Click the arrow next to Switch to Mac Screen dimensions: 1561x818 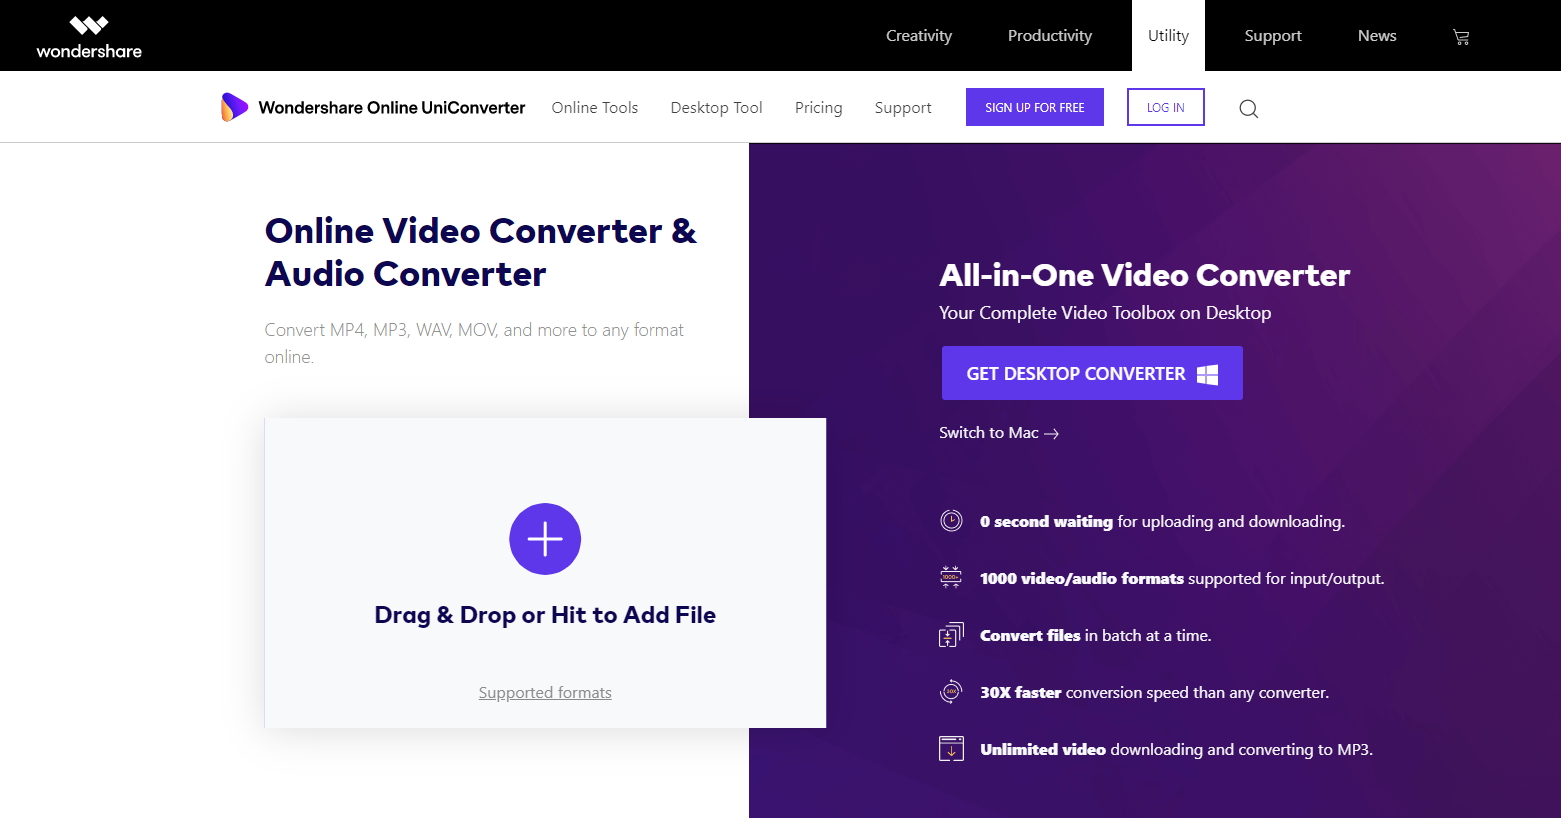point(1051,434)
